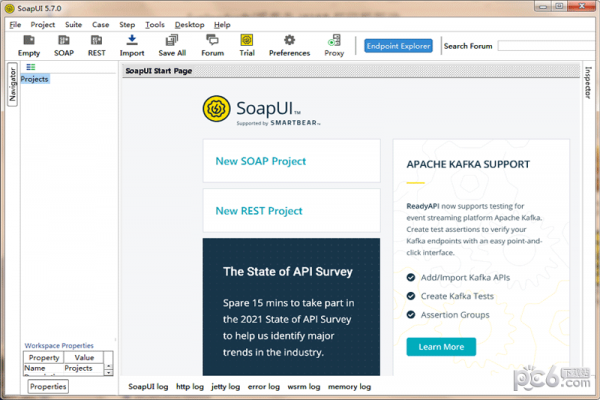Image resolution: width=600 pixels, height=400 pixels.
Task: Create an Empty project from the toolbar
Action: coord(29,46)
